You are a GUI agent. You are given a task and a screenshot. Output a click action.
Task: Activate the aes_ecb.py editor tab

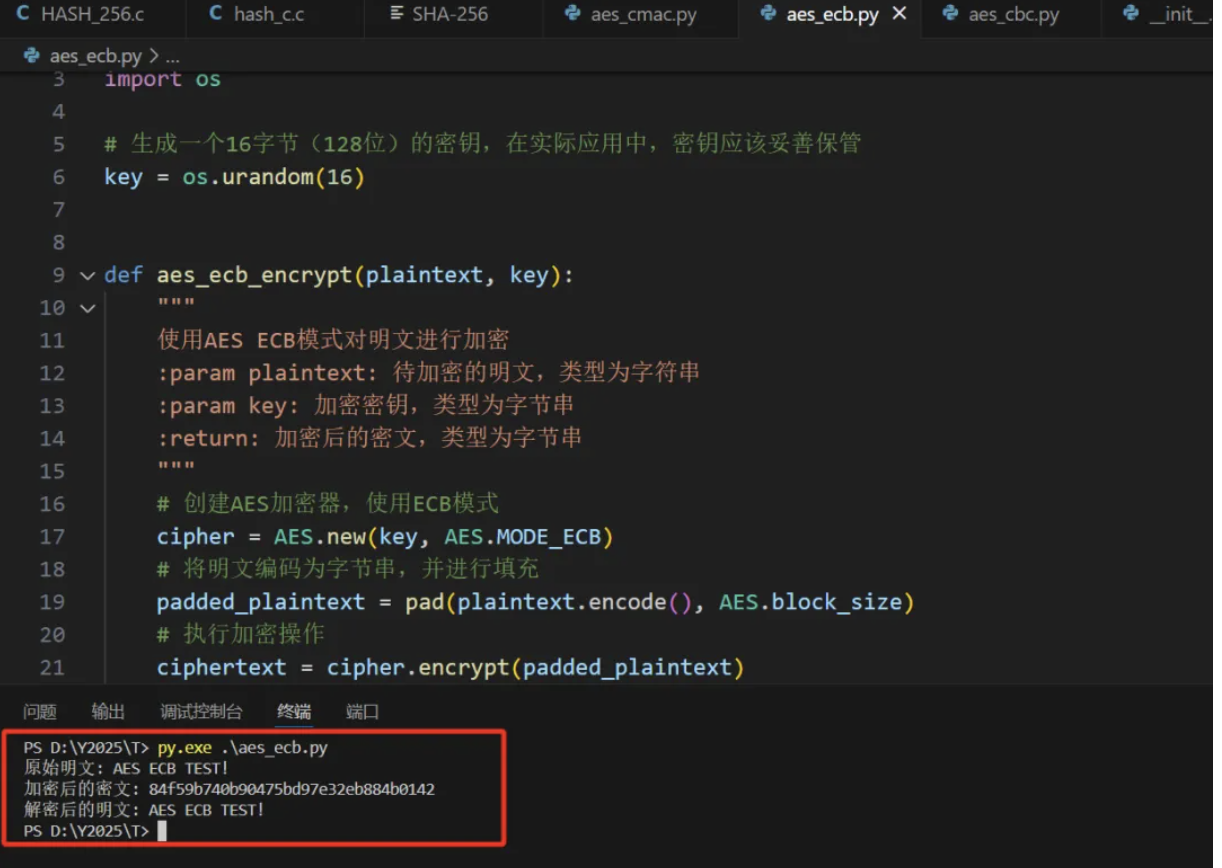832,14
